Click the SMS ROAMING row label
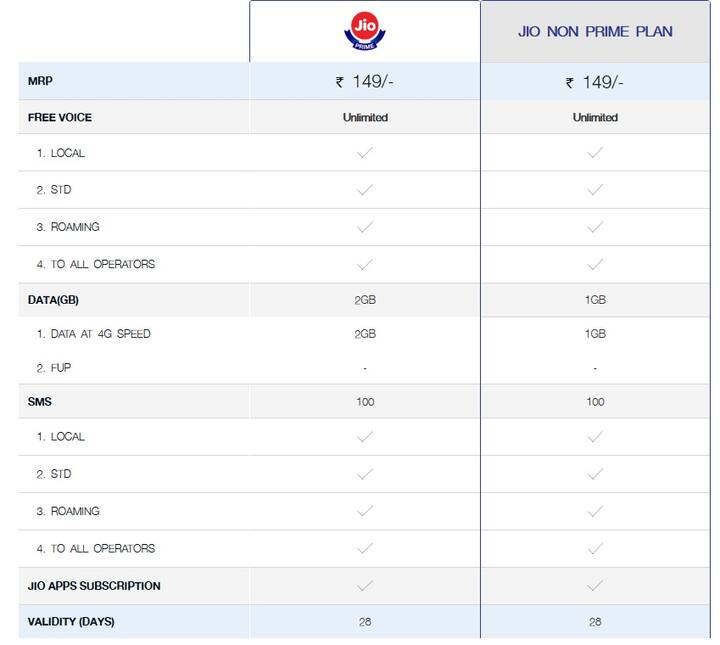720x645 pixels. (x=68, y=511)
